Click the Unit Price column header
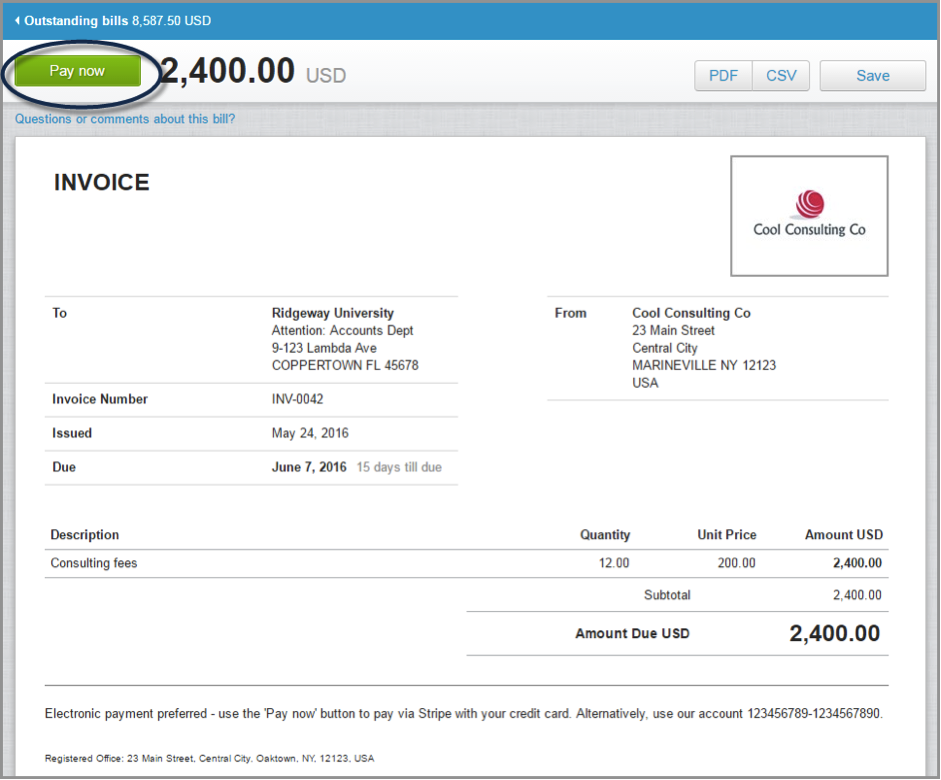The image size is (941, 780). click(x=727, y=535)
